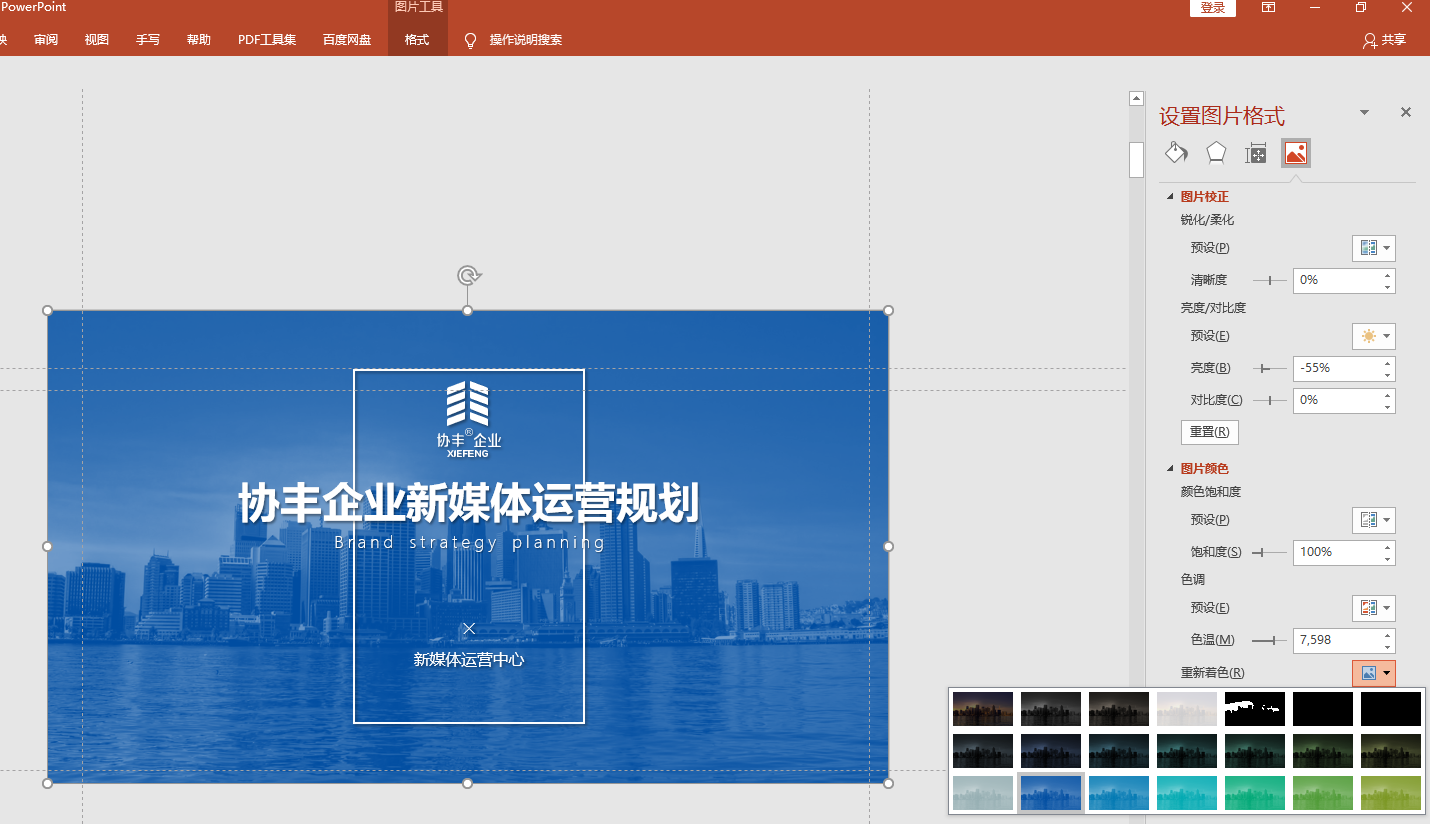1430x824 pixels.
Task: Choose the light gray recolor thumbnail
Action: (983, 793)
